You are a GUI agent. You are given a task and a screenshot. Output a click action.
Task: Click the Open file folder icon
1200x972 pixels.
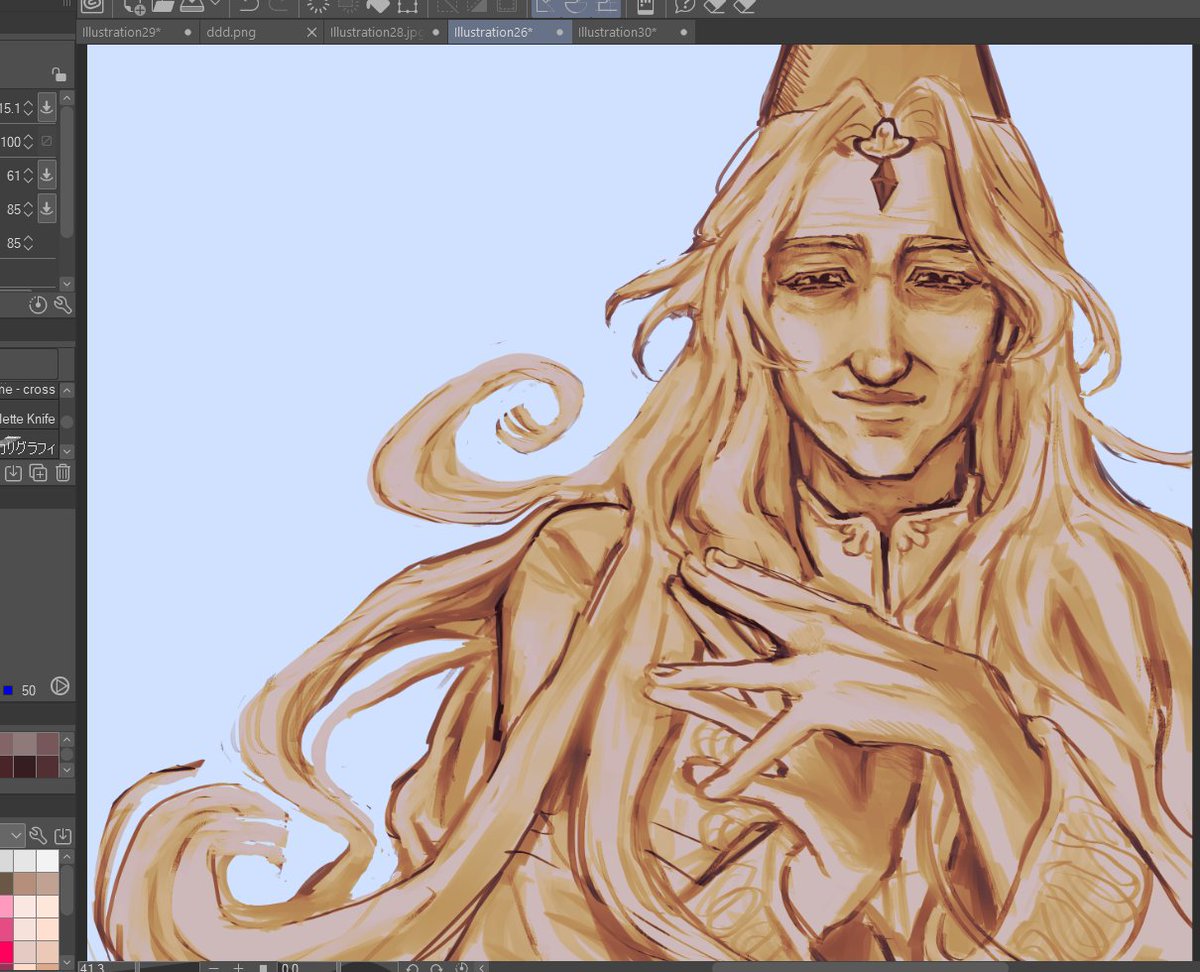click(x=162, y=6)
